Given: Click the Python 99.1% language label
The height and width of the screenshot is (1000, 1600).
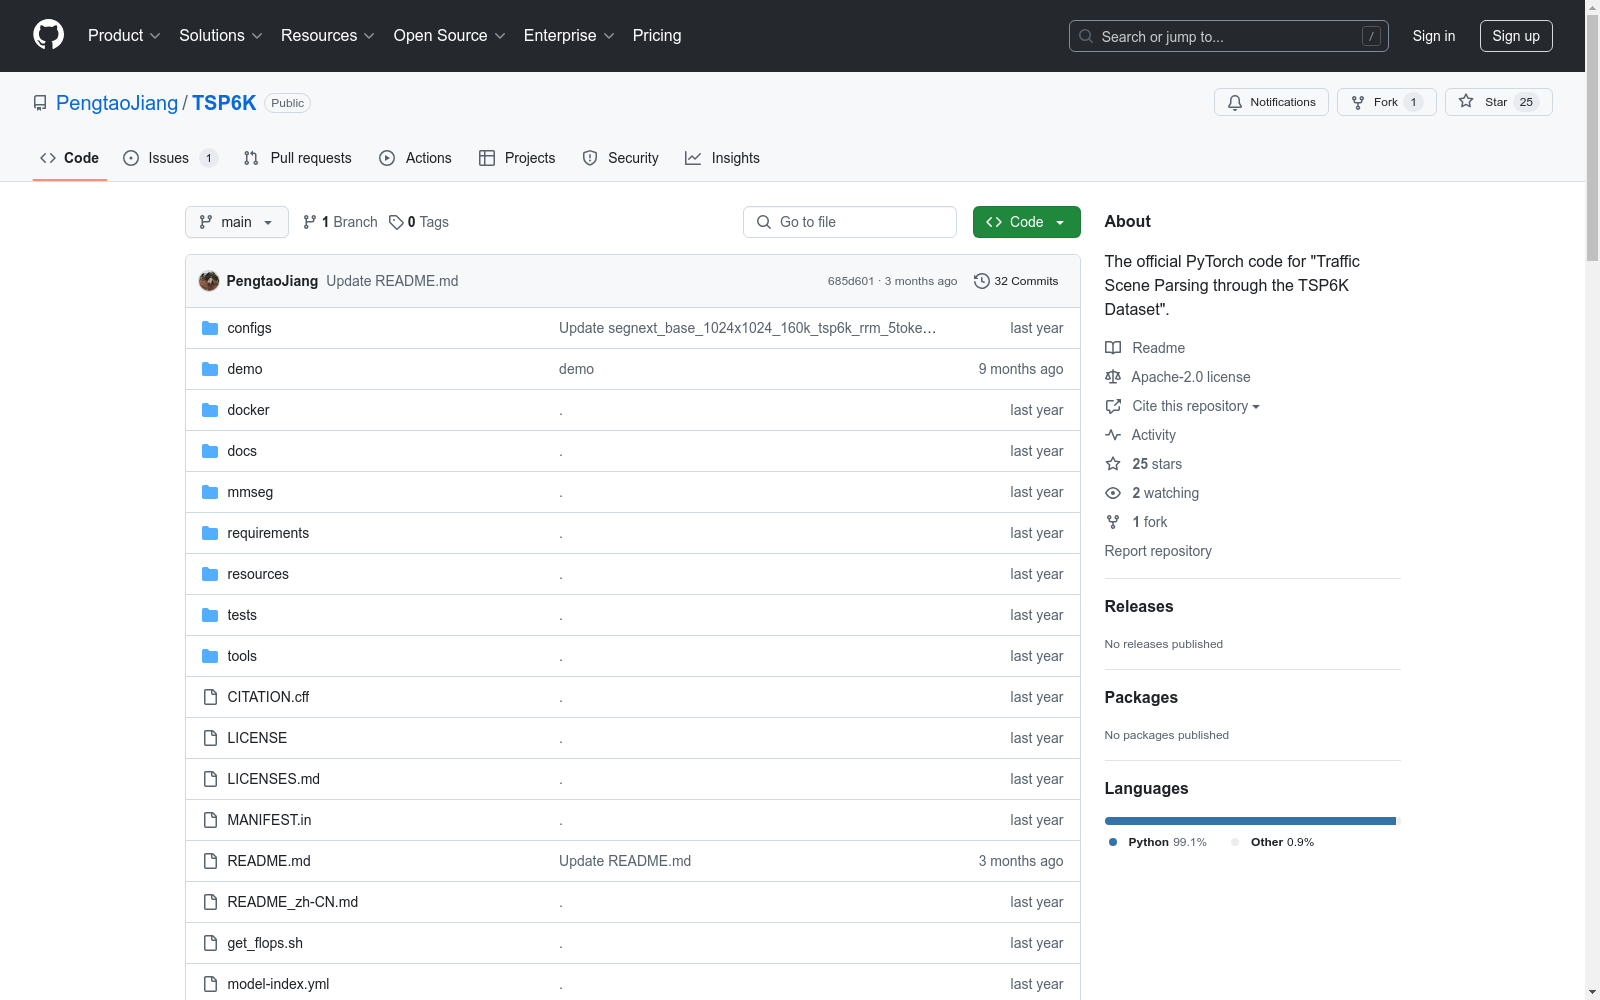Looking at the screenshot, I should click(1158, 842).
